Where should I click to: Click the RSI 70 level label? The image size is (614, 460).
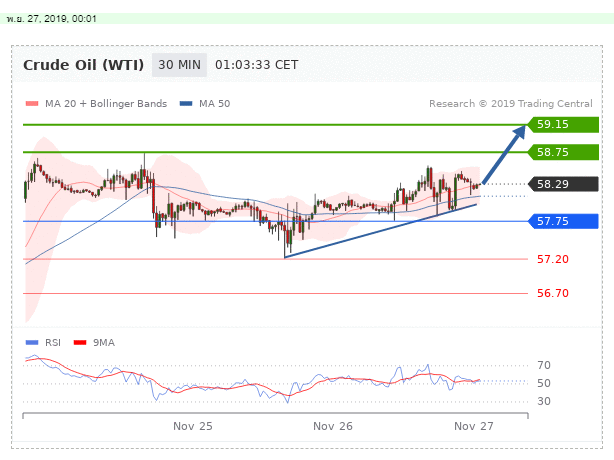[544, 365]
